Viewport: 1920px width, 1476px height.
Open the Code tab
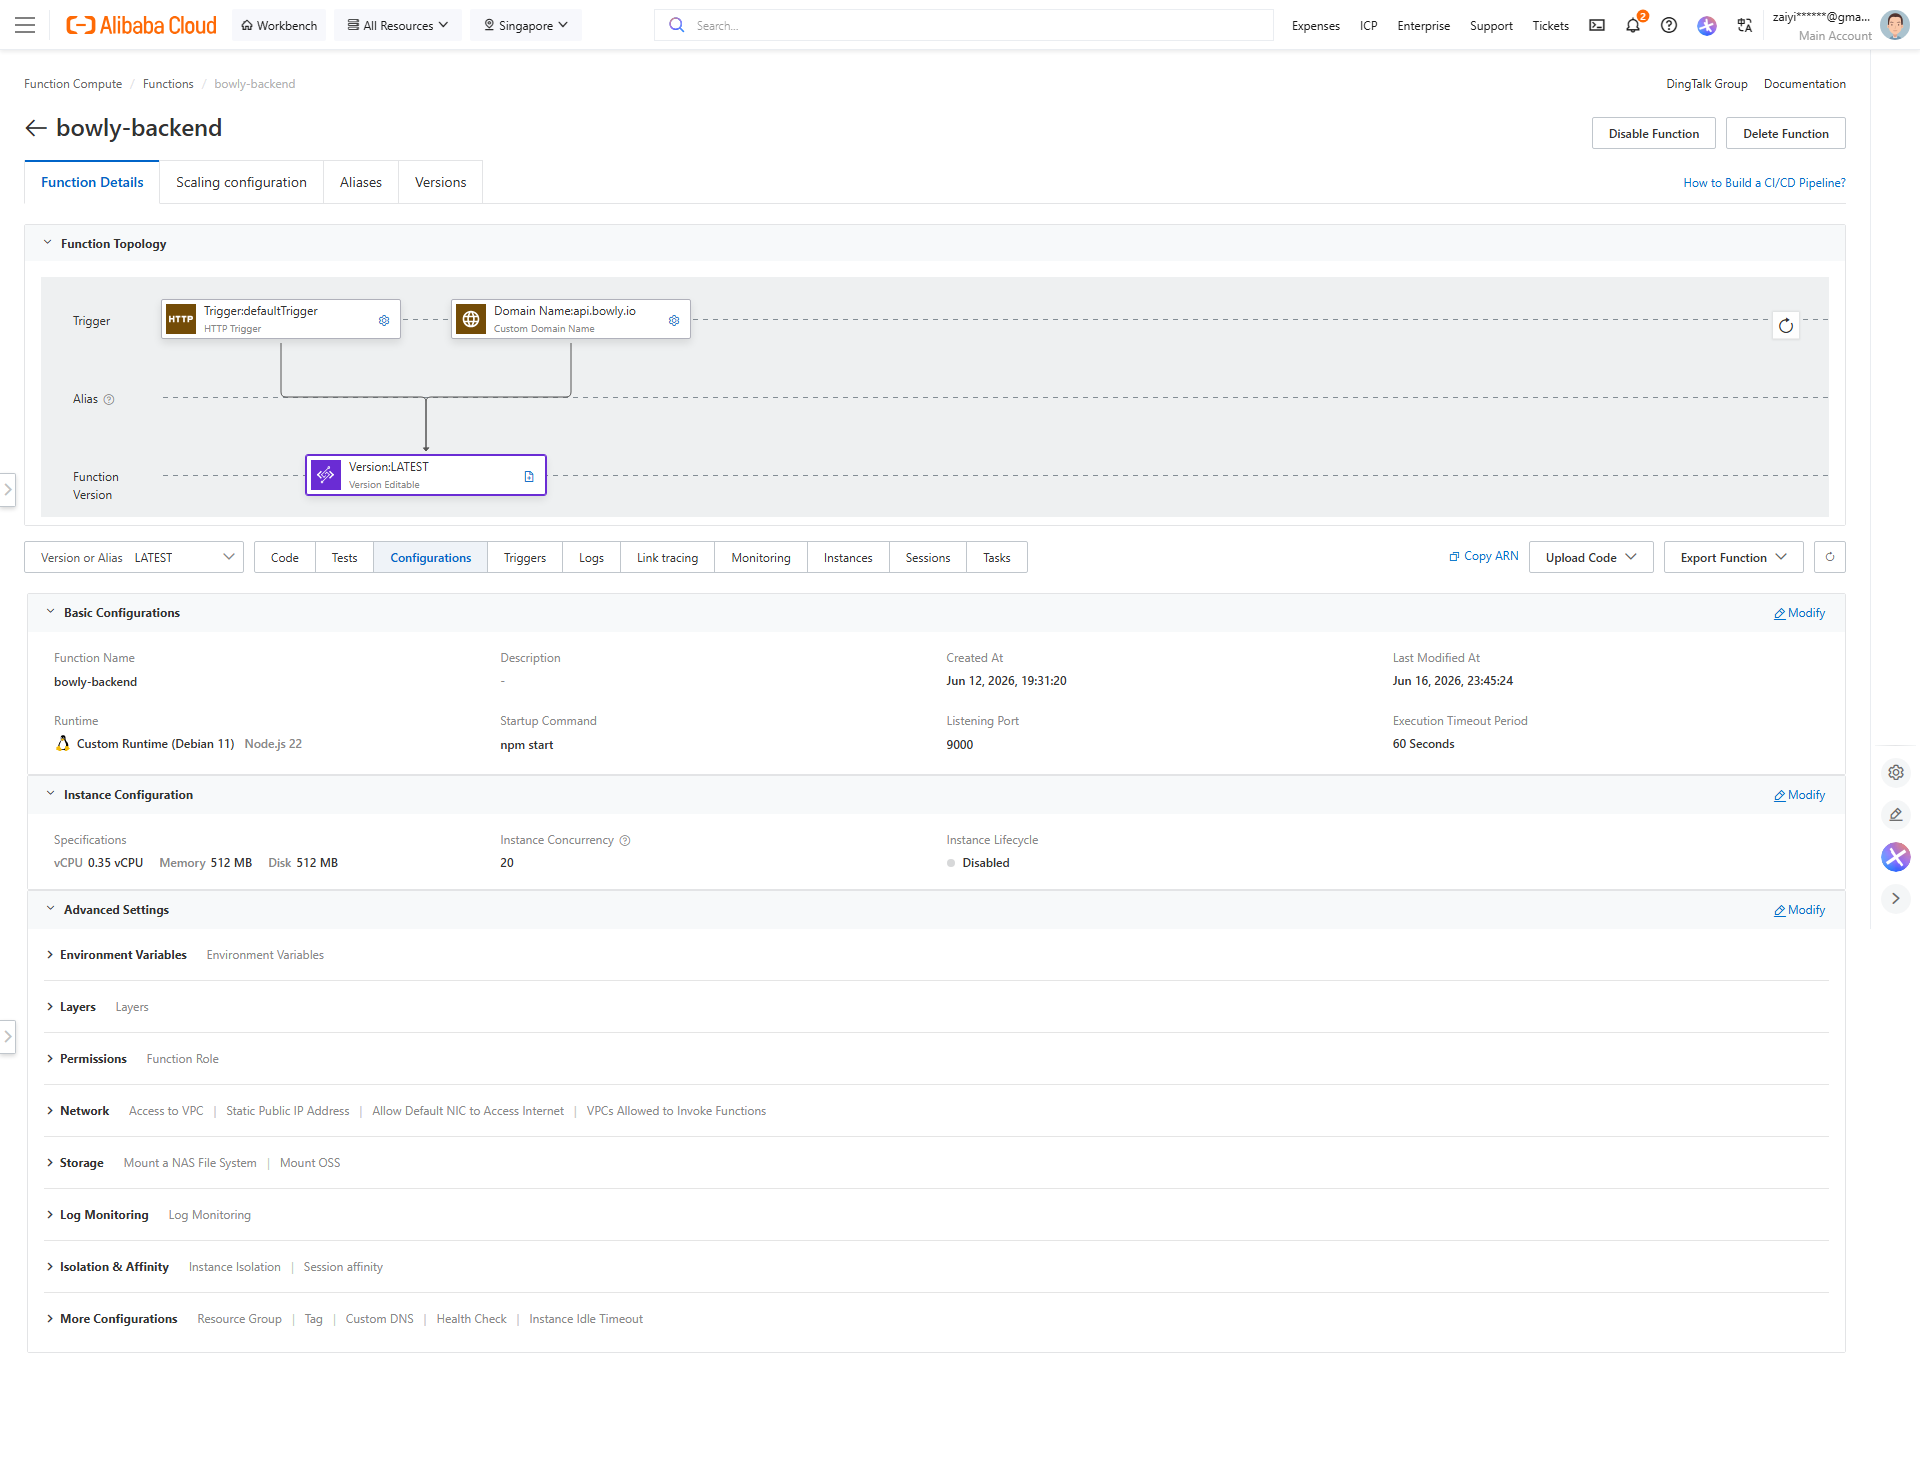tap(285, 557)
